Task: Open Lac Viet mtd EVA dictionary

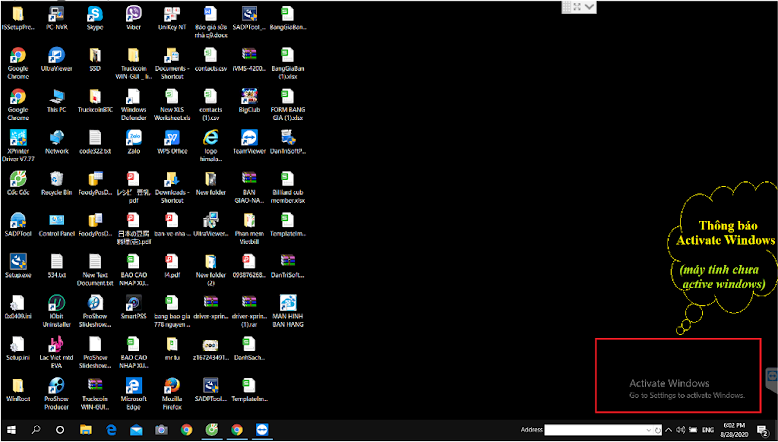Action: pyautogui.click(x=57, y=352)
